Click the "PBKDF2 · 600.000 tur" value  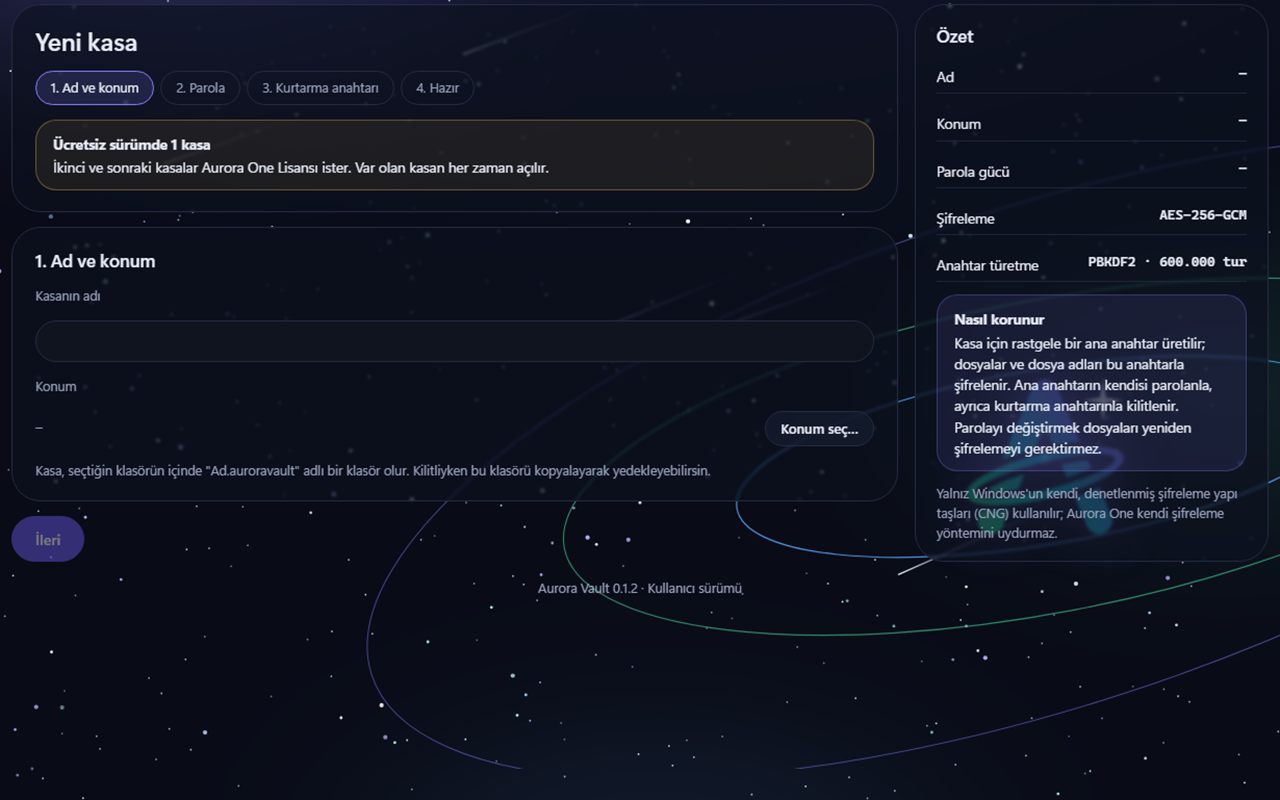[x=1167, y=262]
